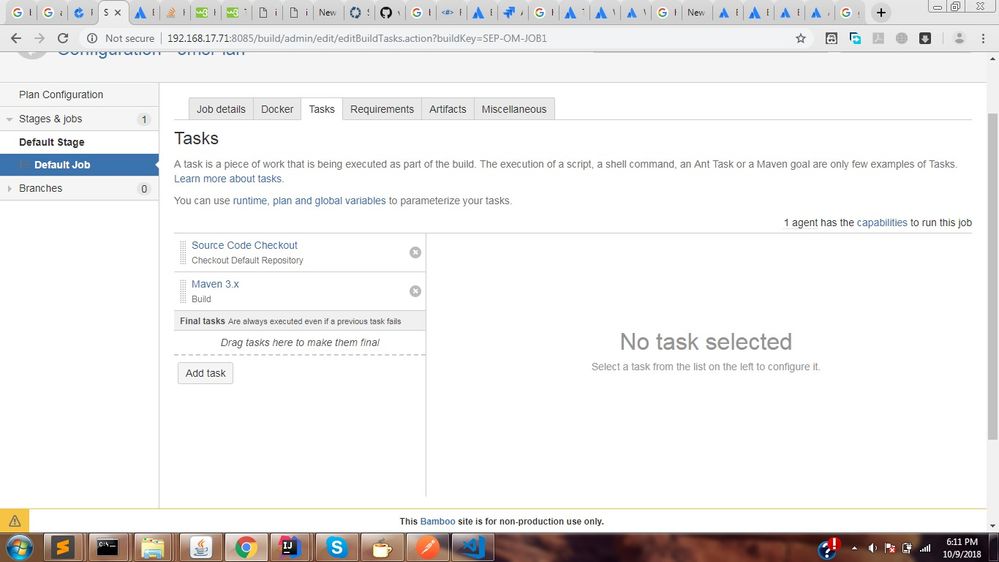Screen dimensions: 999x562
Task: Select the Maven 3.x task
Action: [215, 284]
